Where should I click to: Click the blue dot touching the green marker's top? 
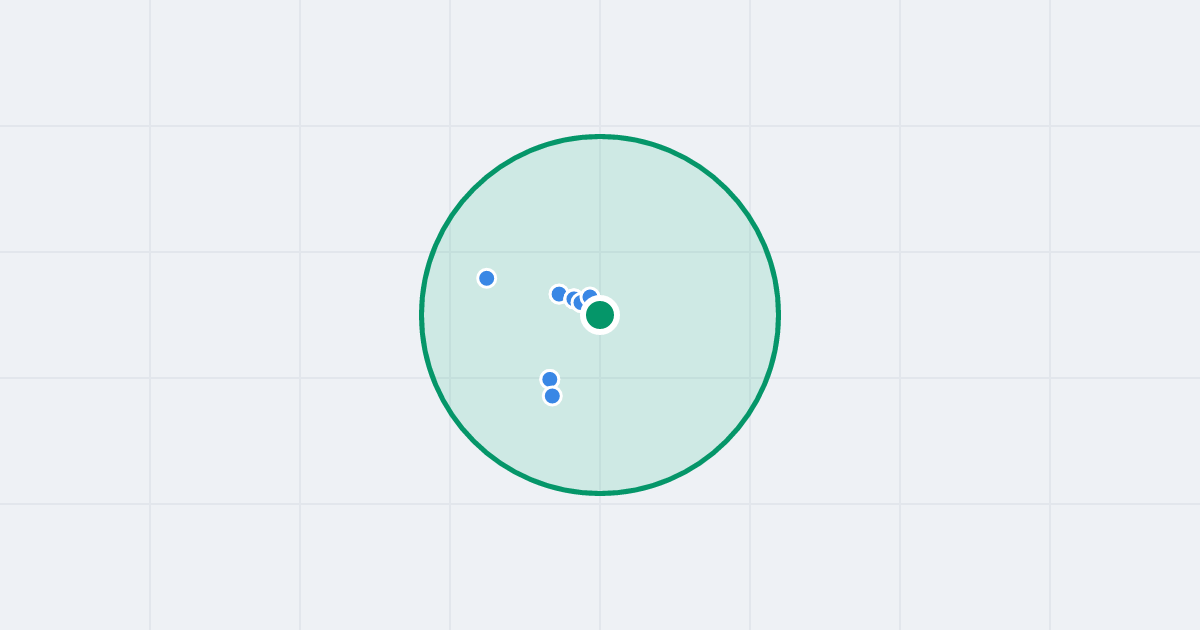(x=590, y=295)
